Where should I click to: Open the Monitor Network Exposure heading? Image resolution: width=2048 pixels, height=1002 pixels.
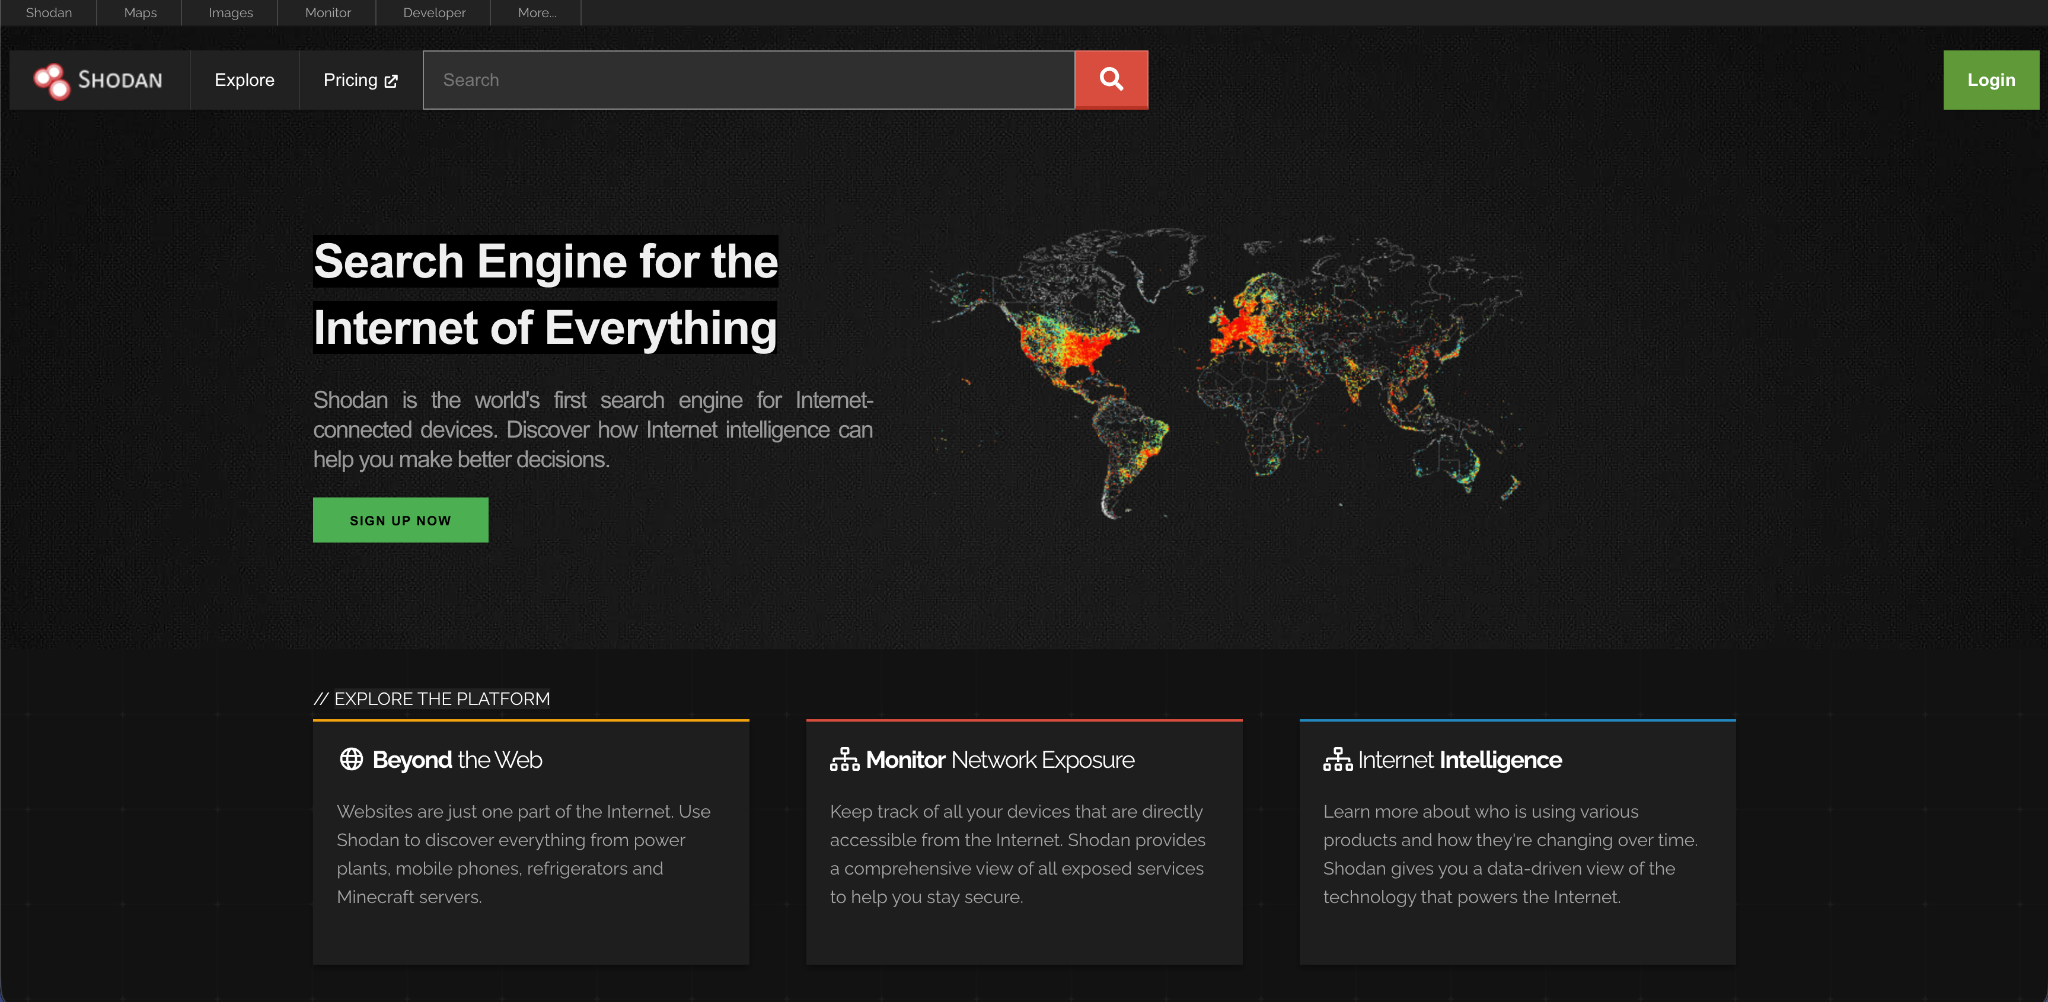pos(1000,760)
